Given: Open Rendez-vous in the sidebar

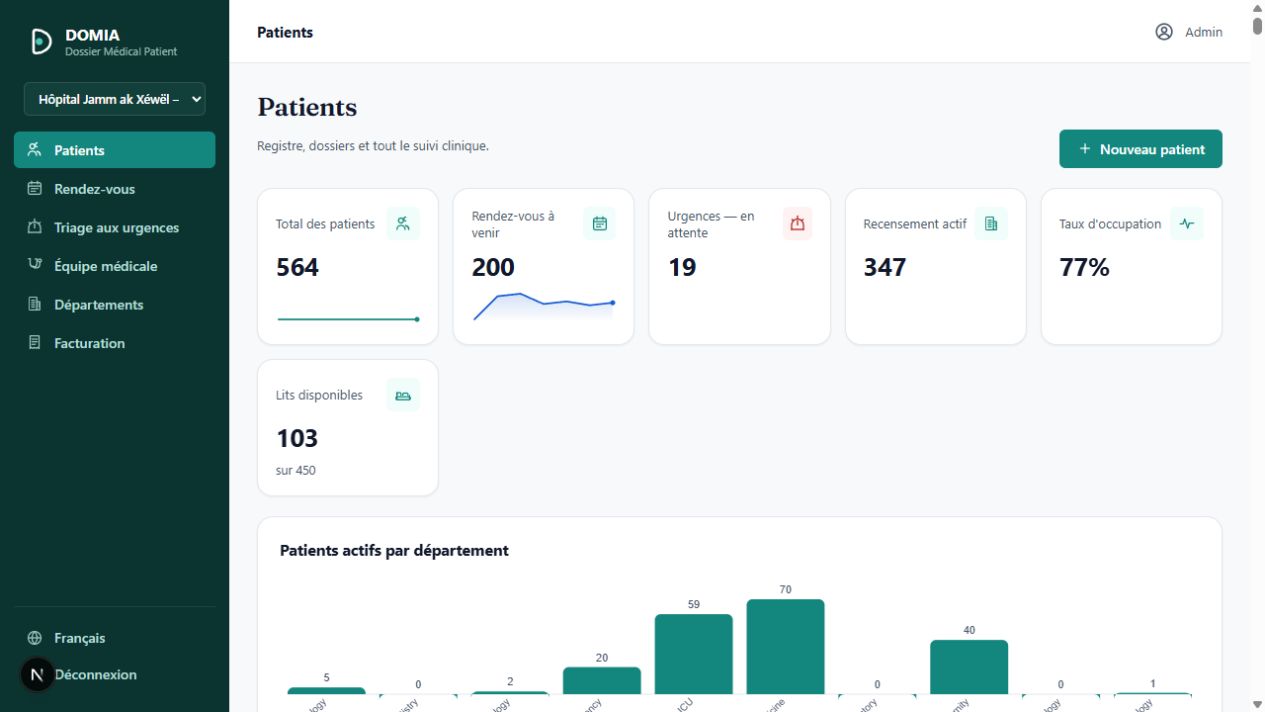Looking at the screenshot, I should (x=115, y=189).
